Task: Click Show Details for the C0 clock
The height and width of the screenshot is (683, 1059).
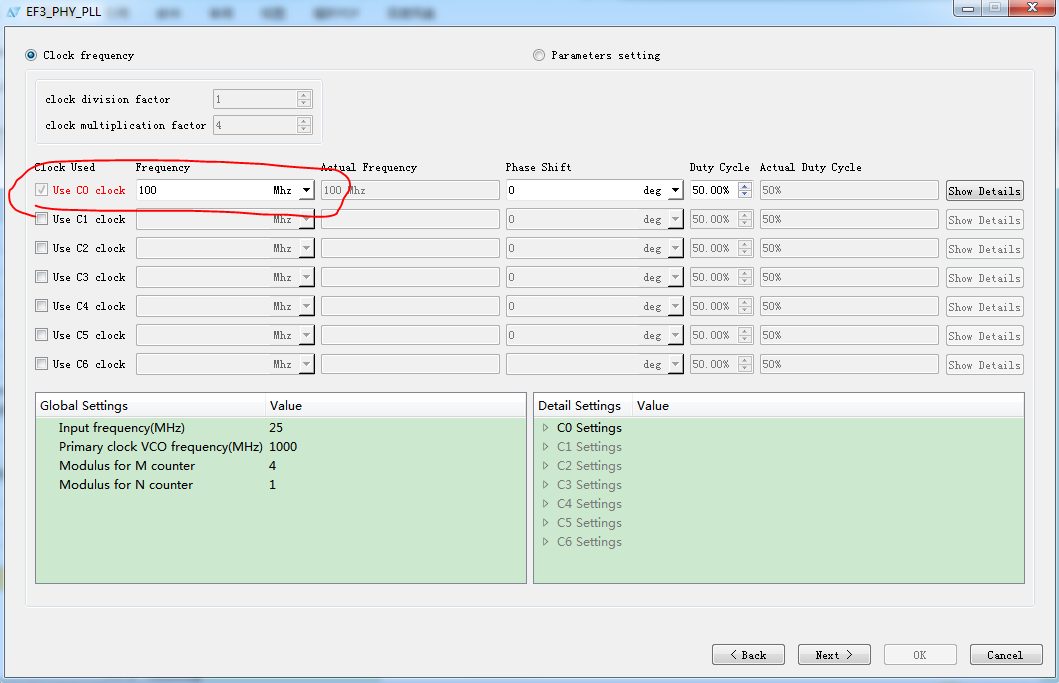Action: [x=984, y=191]
